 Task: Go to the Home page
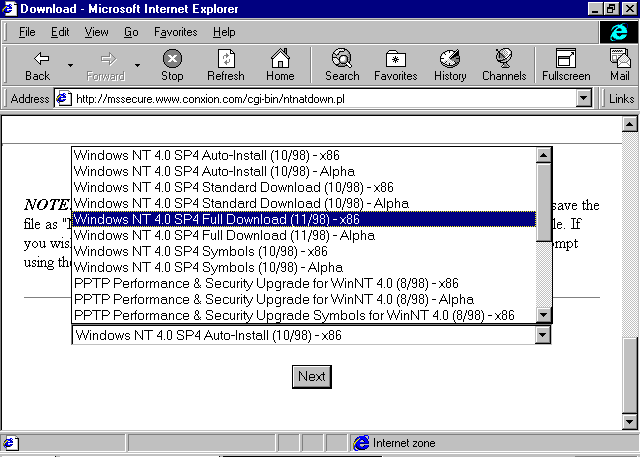280,59
